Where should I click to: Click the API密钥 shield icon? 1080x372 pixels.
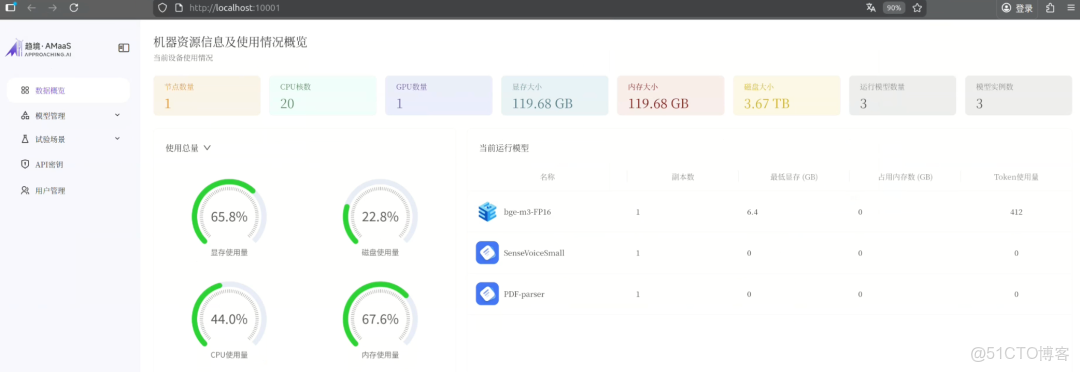point(25,165)
